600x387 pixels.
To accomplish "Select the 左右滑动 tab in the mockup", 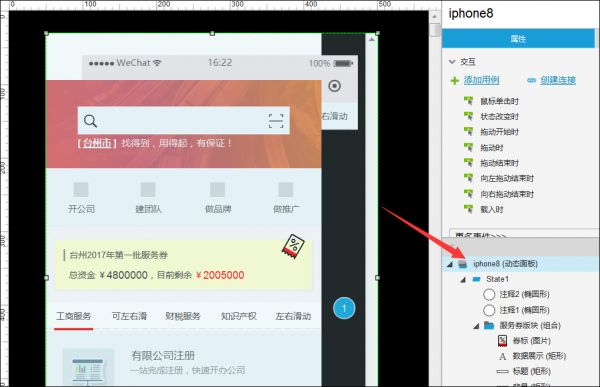I will coord(293,316).
